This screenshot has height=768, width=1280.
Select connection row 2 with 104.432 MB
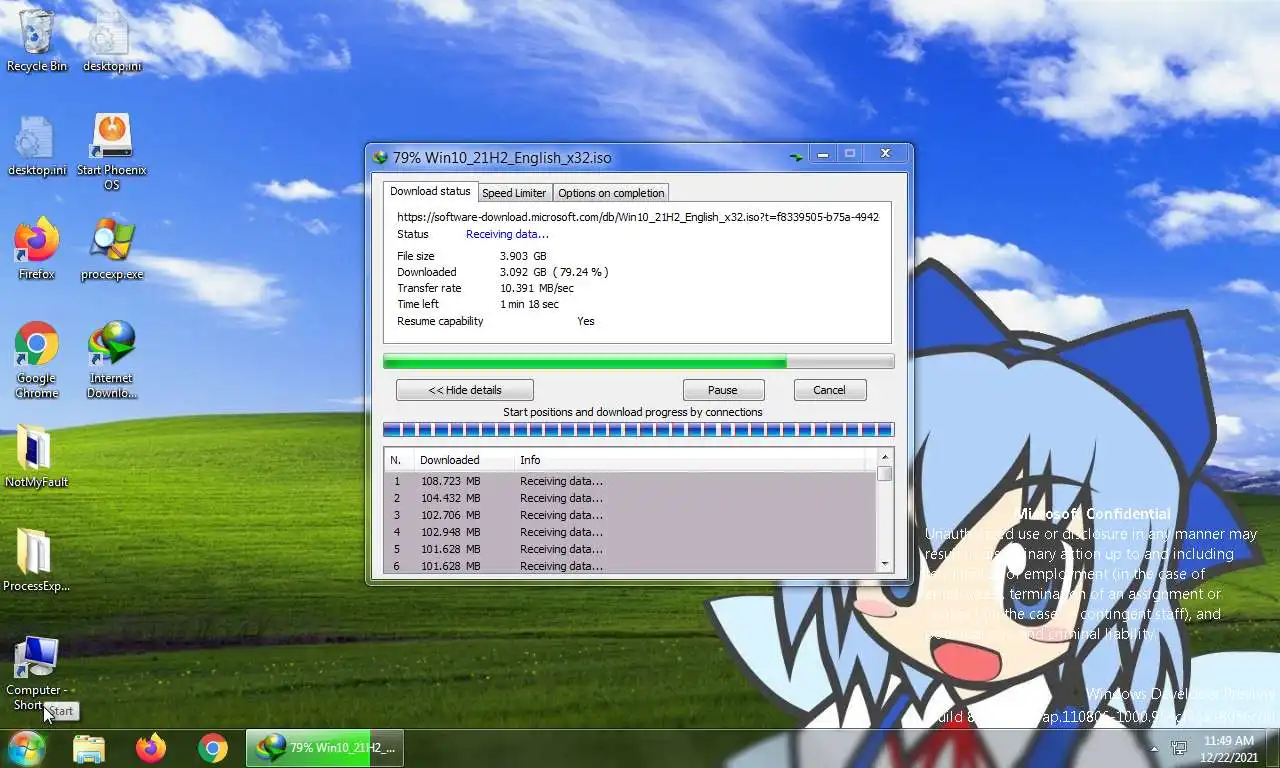click(x=630, y=498)
